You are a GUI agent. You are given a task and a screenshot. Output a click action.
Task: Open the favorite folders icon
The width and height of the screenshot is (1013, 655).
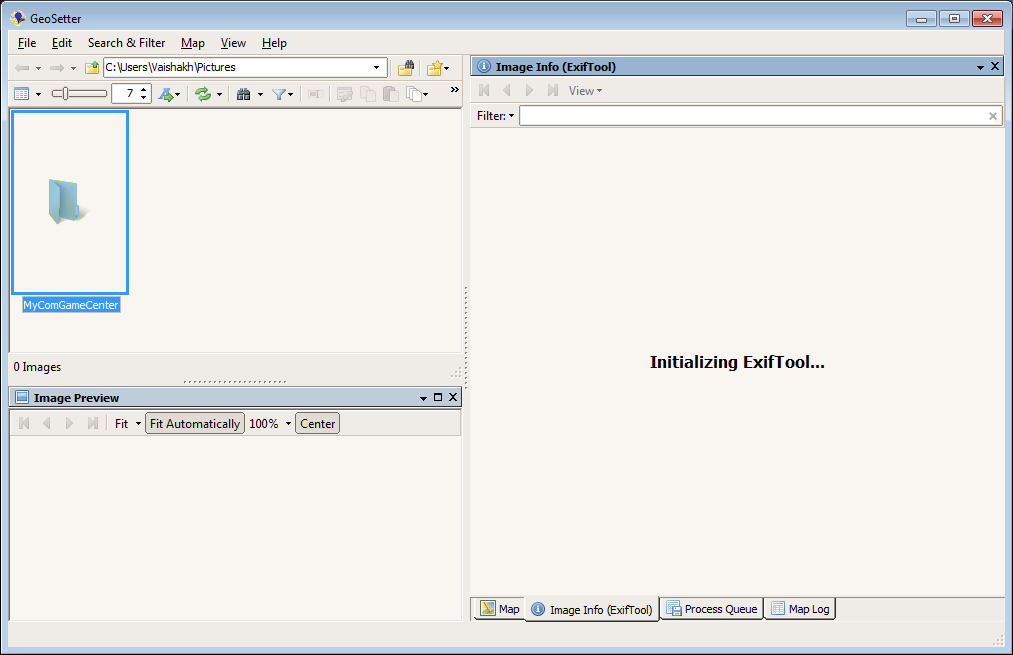pyautogui.click(x=435, y=67)
